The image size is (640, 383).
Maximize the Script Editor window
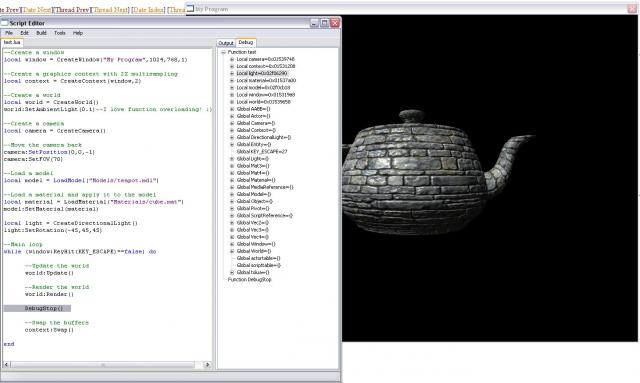(324, 23)
